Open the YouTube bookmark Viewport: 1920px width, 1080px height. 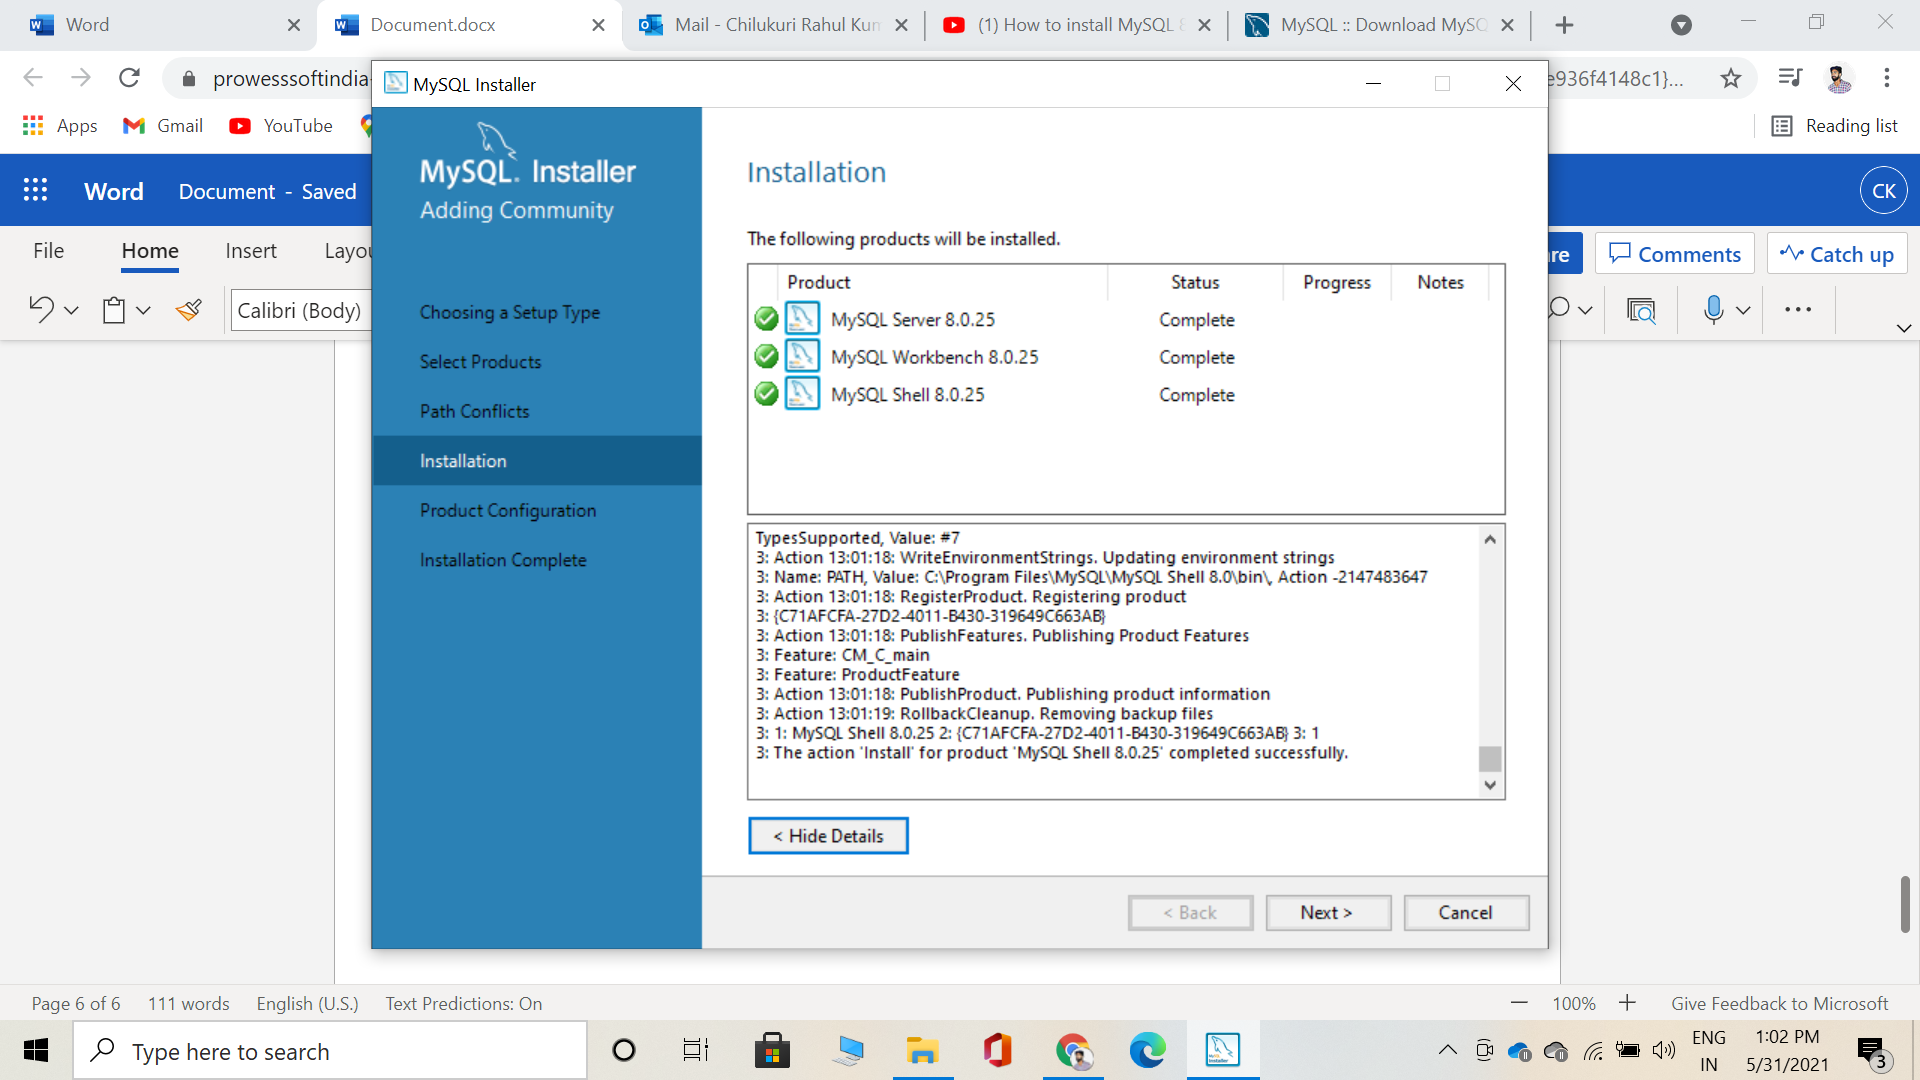coord(281,126)
